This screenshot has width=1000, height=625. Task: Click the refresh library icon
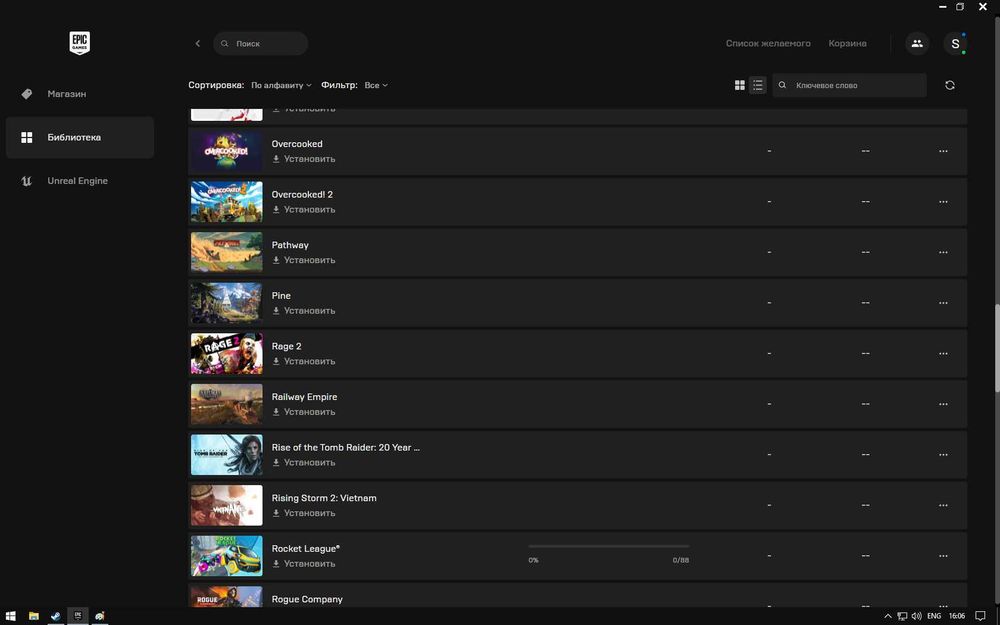tap(950, 85)
